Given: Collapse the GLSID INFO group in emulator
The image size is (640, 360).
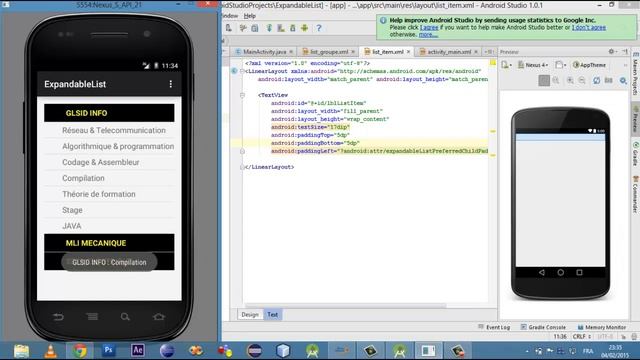Looking at the screenshot, I should click(109, 113).
